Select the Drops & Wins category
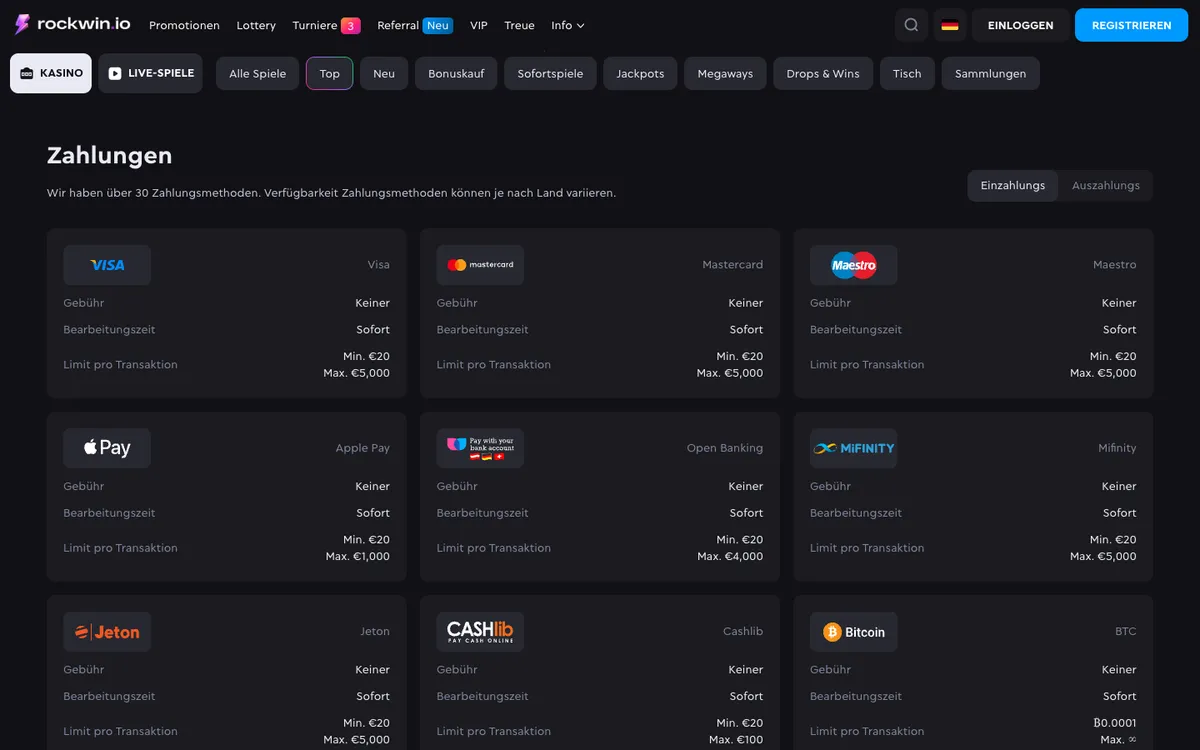1200x750 pixels. [x=823, y=74]
